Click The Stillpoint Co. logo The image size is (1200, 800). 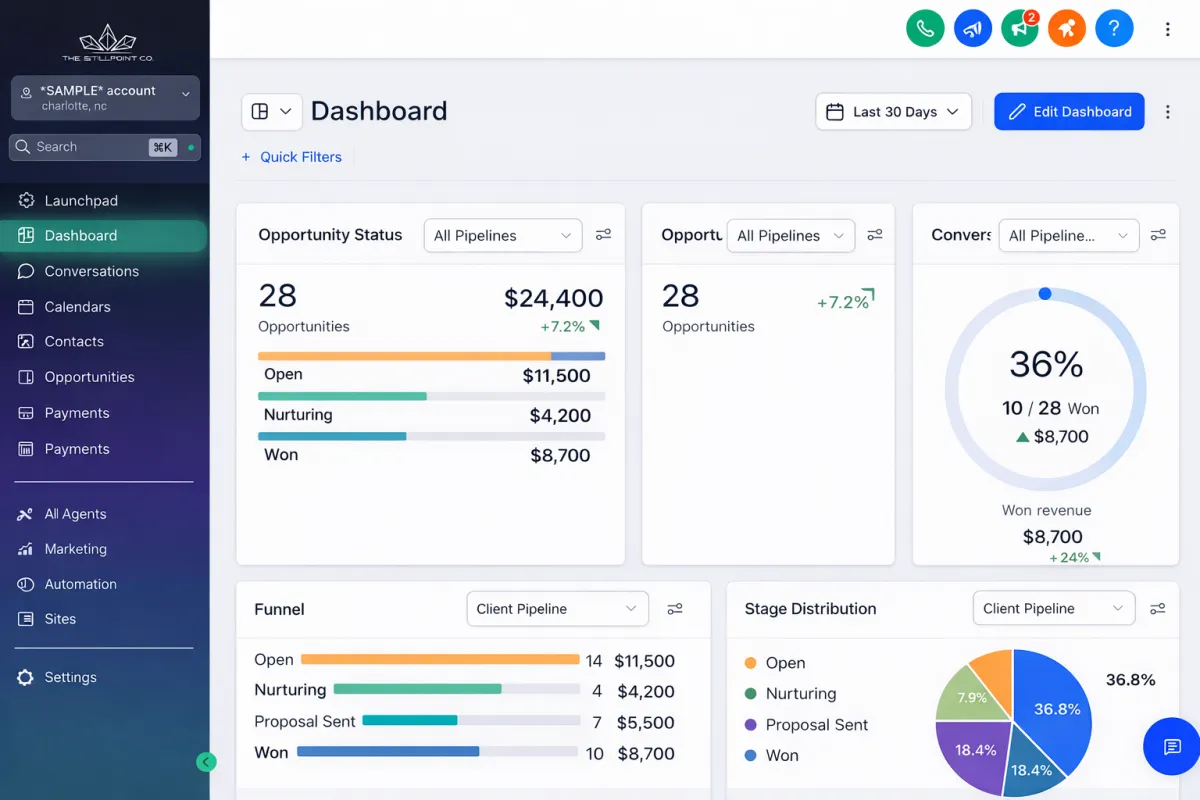(107, 43)
